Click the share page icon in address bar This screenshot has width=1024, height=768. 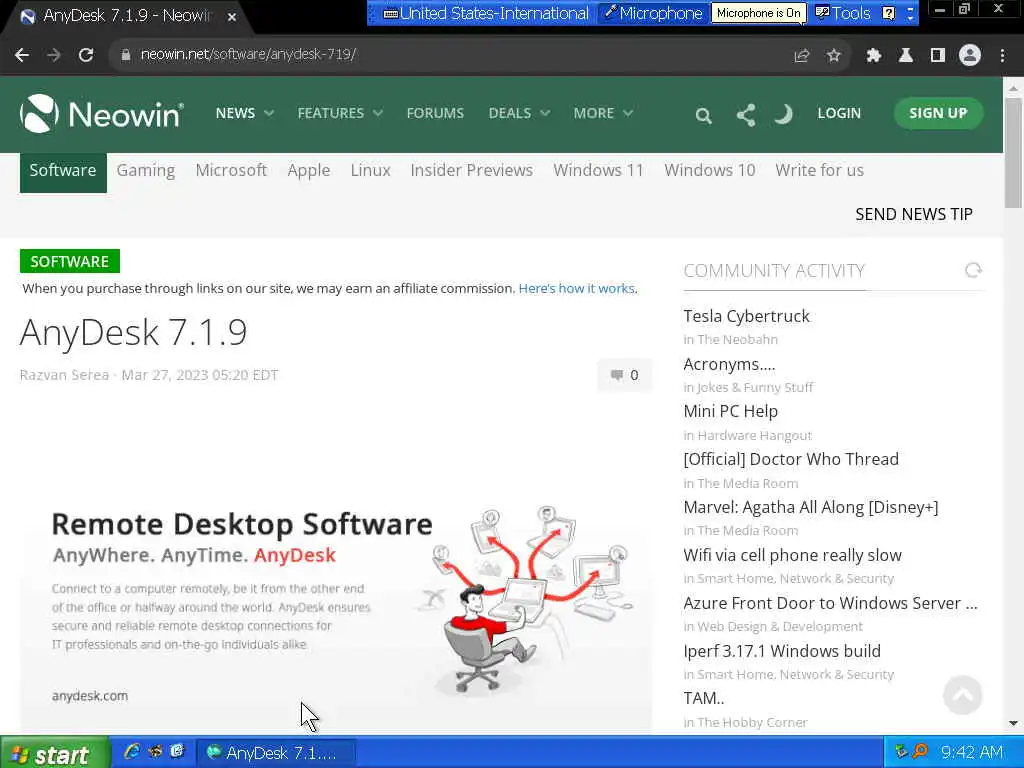coord(801,56)
